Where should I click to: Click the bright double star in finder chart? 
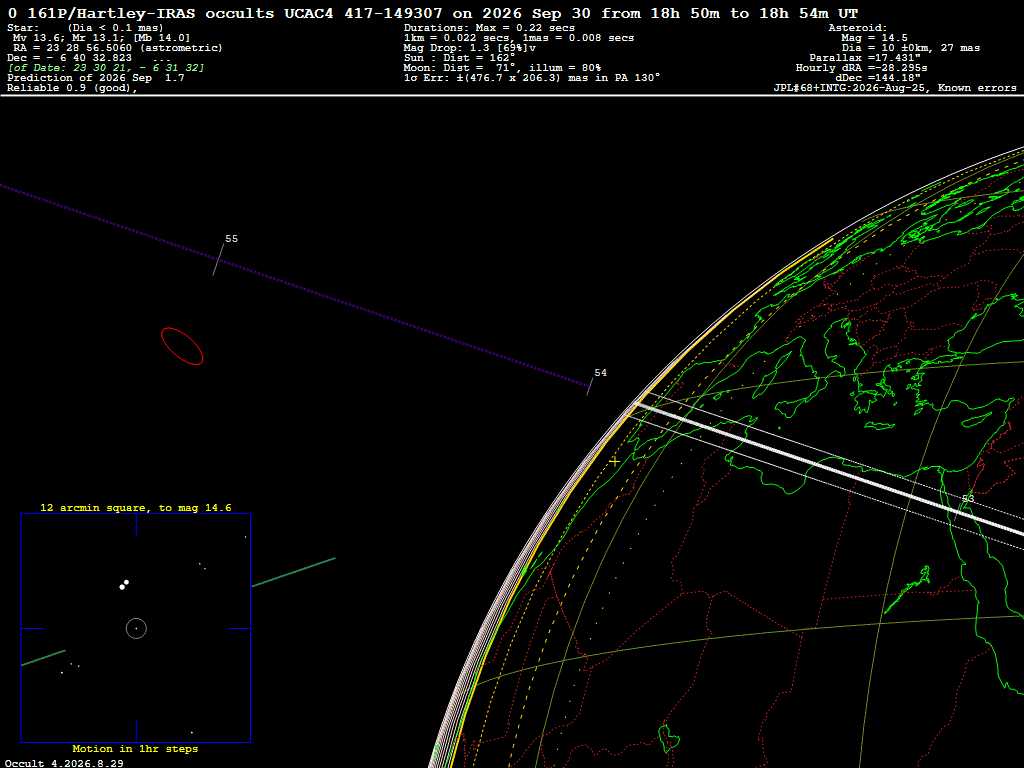click(123, 584)
